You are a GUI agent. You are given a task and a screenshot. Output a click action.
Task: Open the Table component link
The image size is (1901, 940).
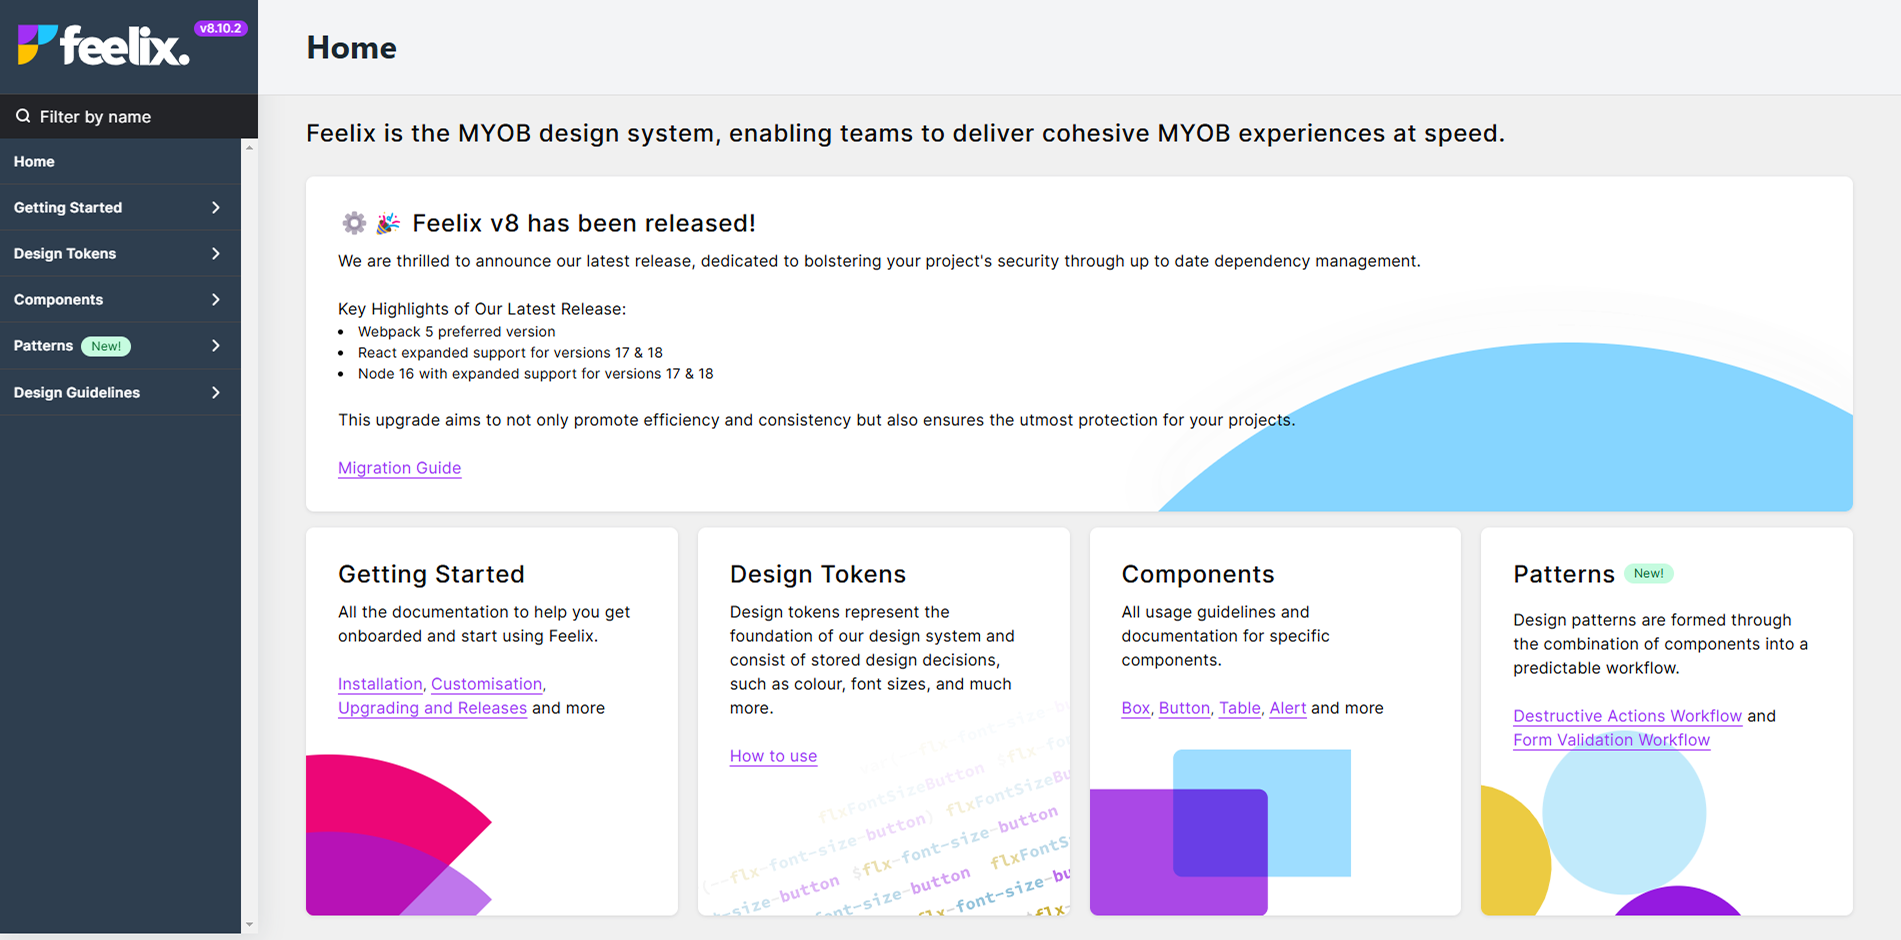1239,708
